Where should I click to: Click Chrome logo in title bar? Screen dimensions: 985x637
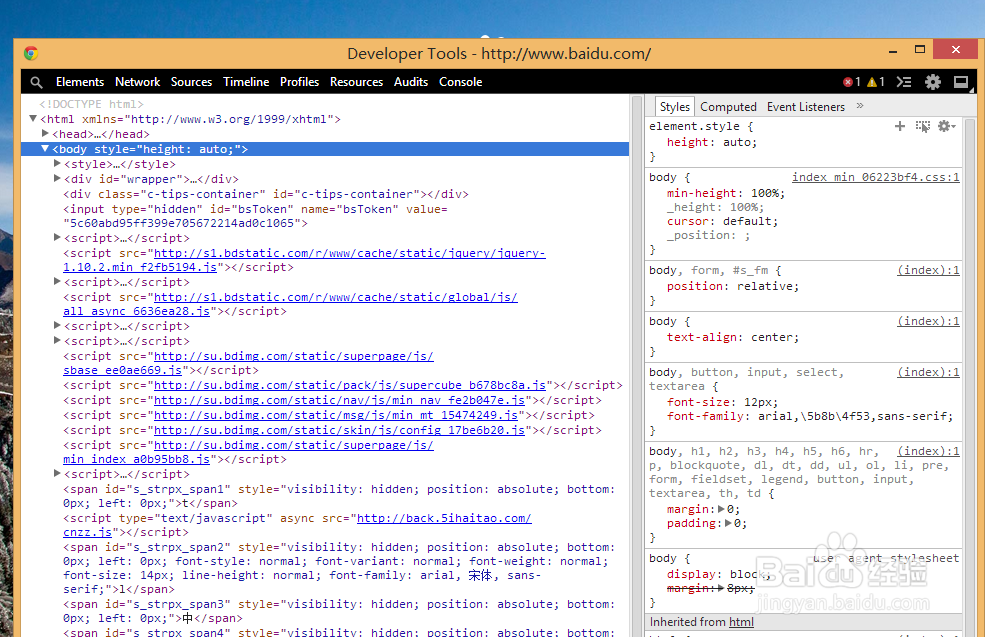click(31, 53)
